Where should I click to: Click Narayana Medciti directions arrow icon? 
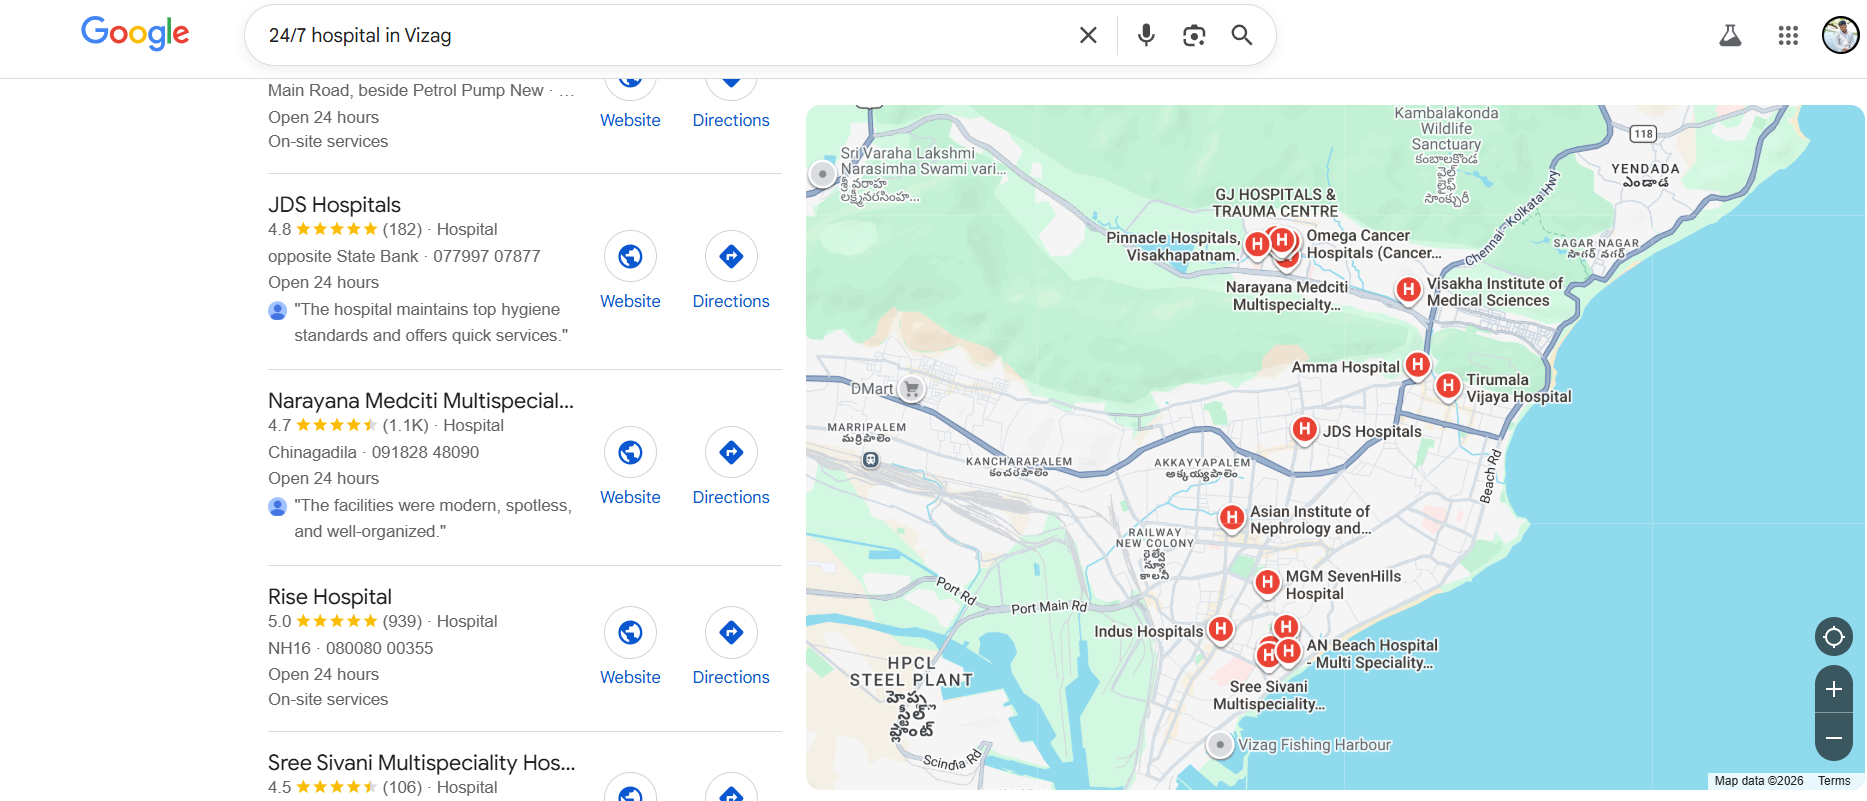pyautogui.click(x=731, y=453)
